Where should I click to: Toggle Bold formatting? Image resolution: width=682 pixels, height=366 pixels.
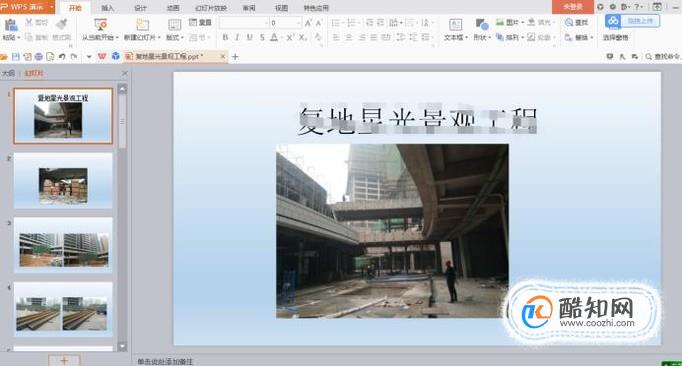[x=225, y=37]
